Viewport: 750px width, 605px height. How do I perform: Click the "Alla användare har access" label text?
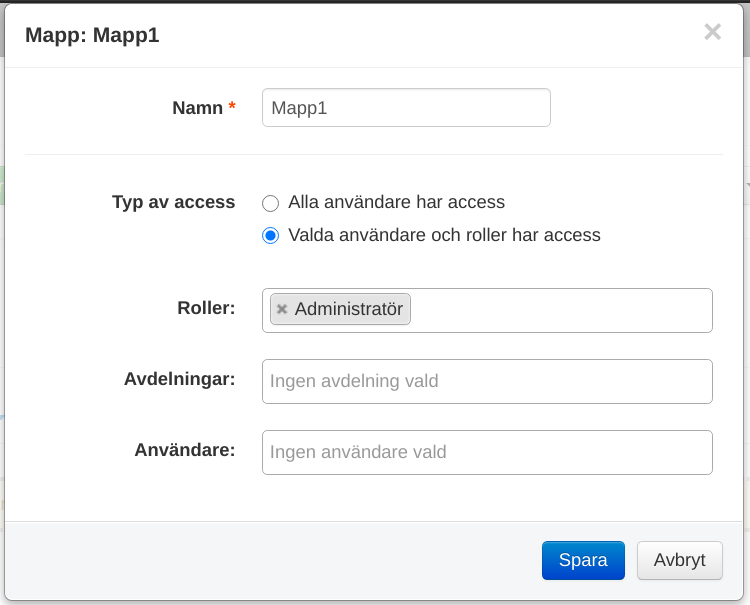(x=396, y=202)
